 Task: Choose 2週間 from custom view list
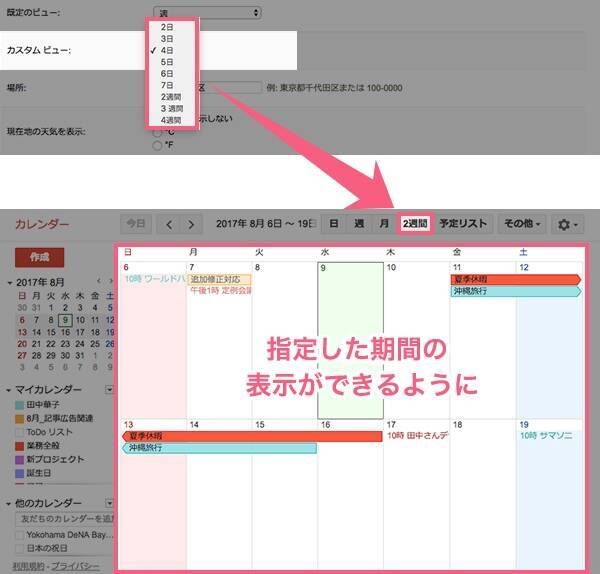(x=170, y=97)
